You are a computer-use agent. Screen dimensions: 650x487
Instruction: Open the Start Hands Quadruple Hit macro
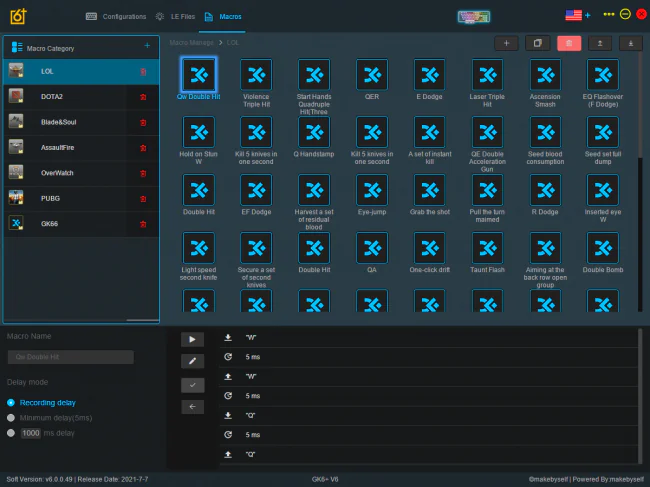pos(314,75)
